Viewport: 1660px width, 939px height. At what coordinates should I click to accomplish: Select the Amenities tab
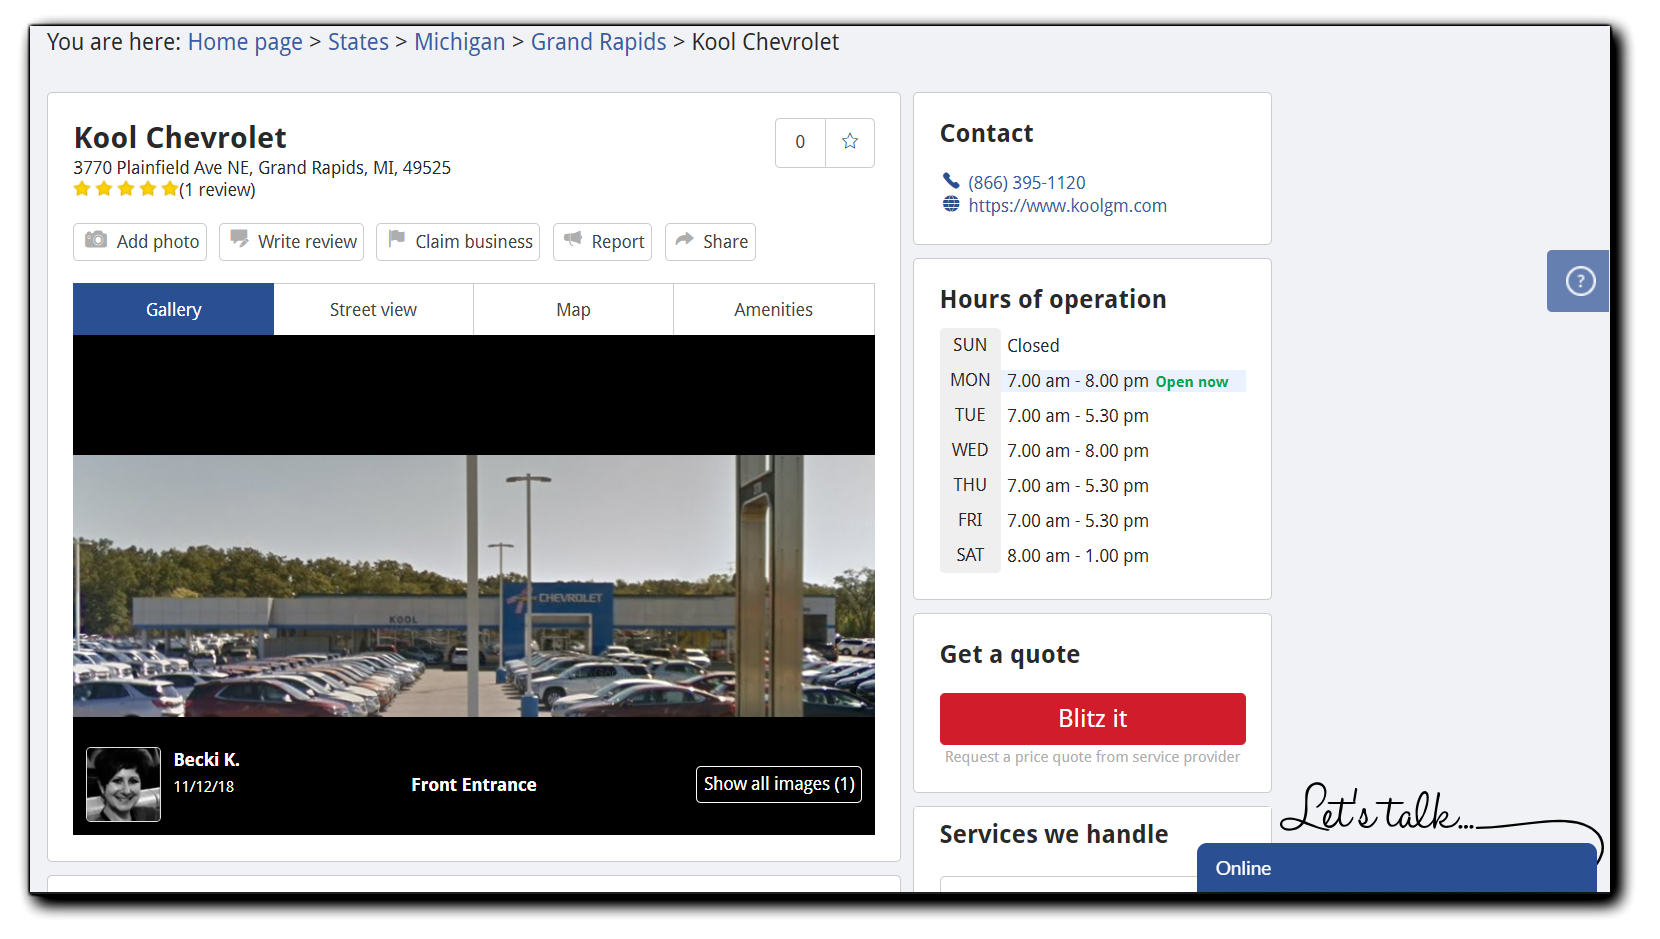coord(773,310)
